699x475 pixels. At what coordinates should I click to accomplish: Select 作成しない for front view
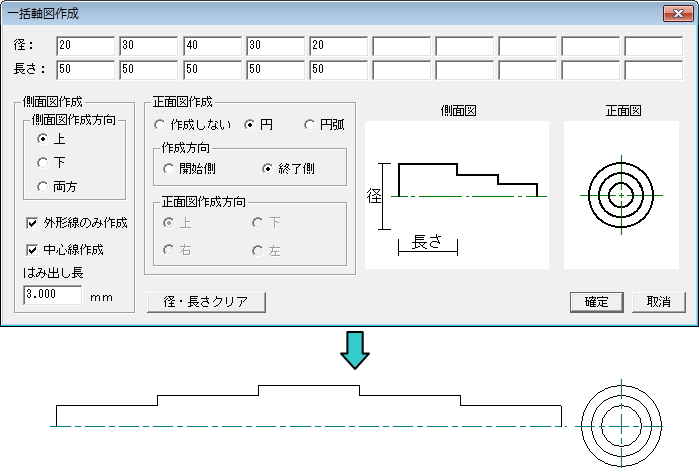tap(160, 124)
